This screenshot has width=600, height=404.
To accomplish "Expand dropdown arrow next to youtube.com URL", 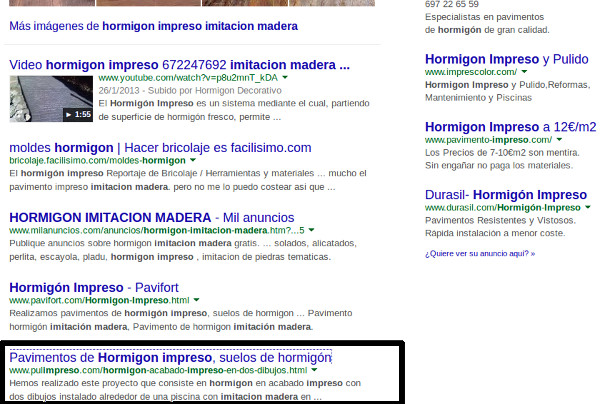I will [x=285, y=78].
